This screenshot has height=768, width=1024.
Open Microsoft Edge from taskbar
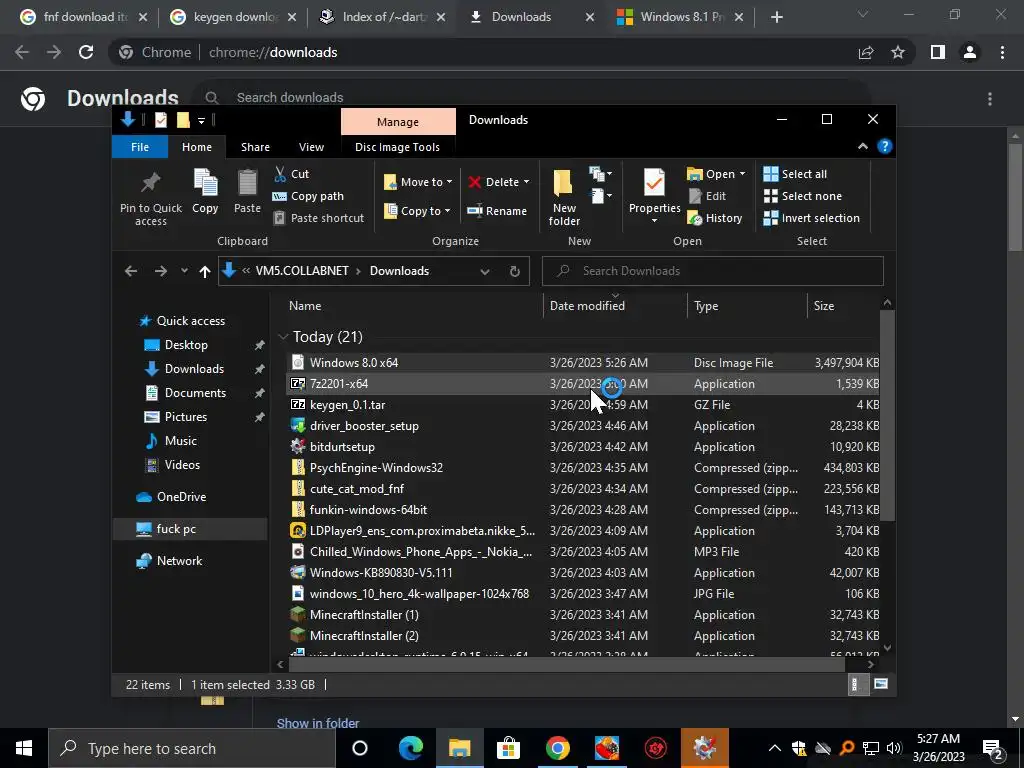tap(411, 748)
